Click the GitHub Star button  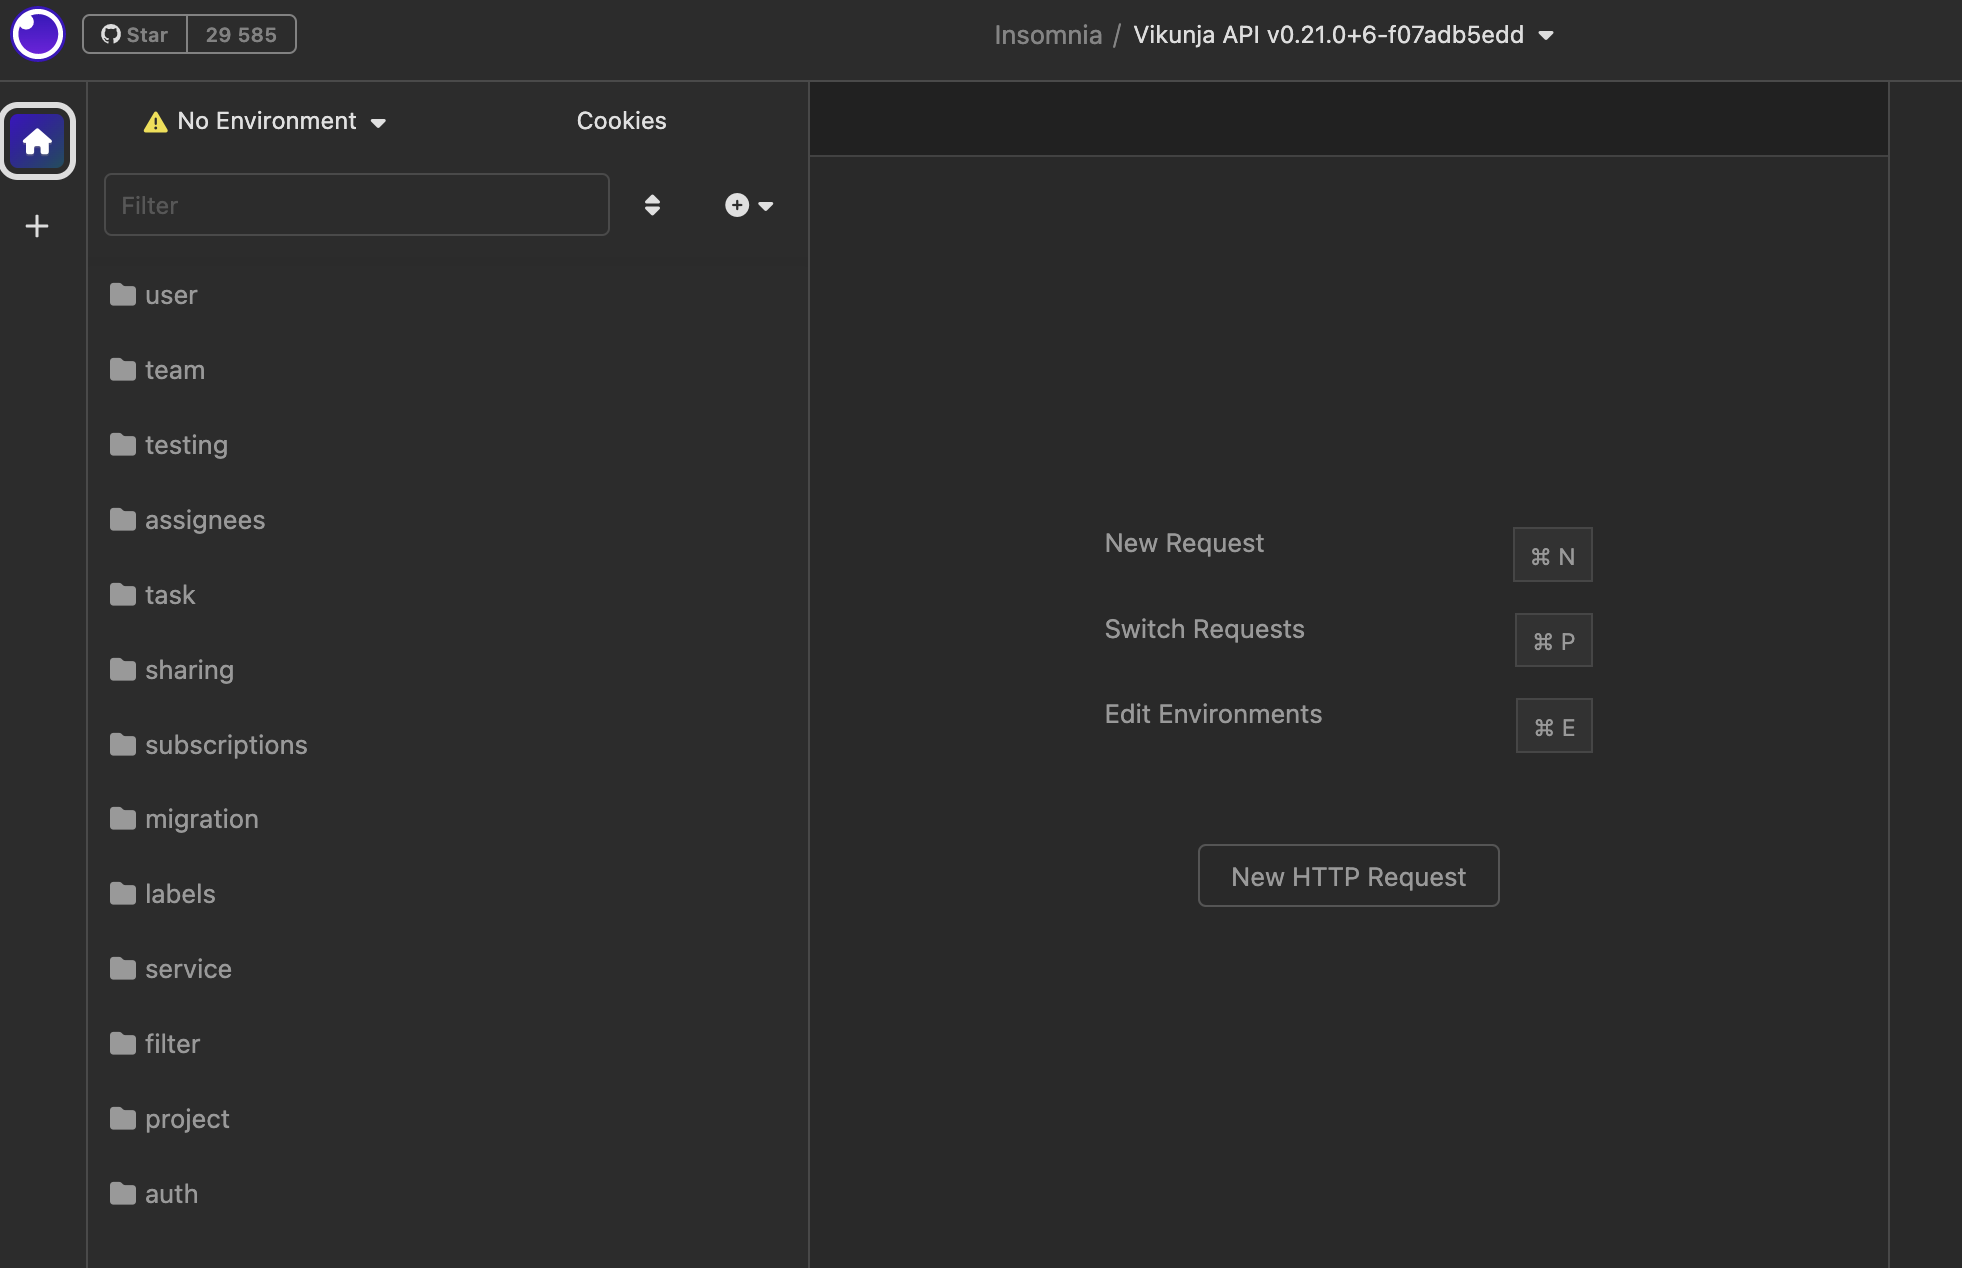tap(135, 34)
